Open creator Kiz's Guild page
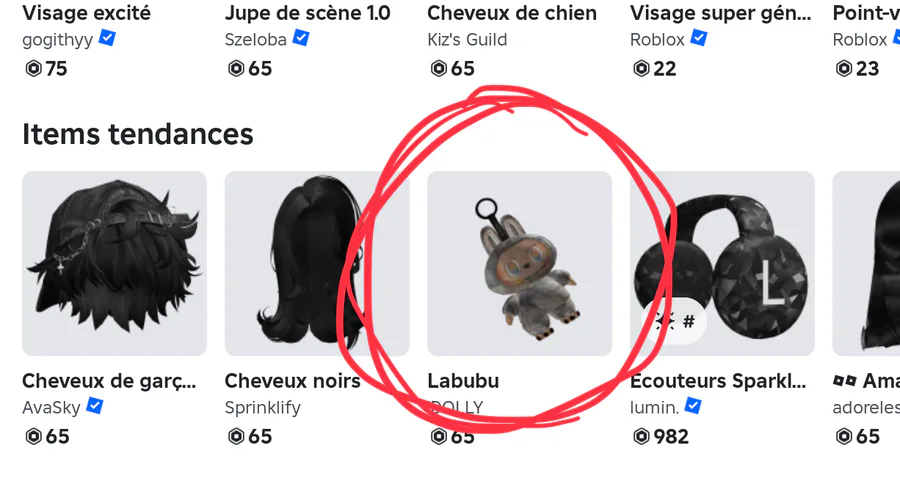900x484 pixels. (x=467, y=40)
